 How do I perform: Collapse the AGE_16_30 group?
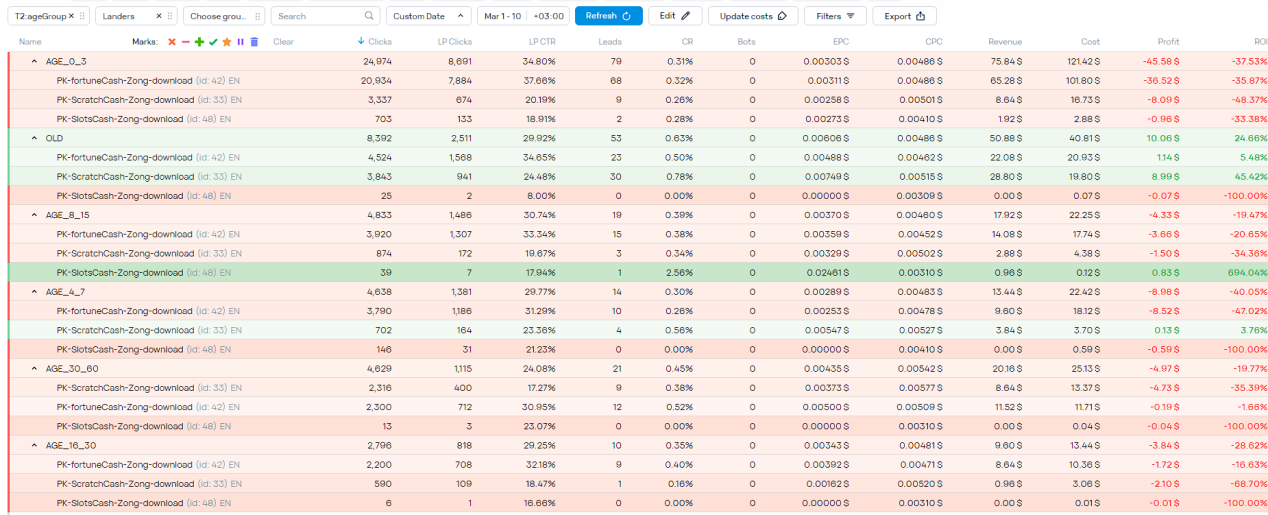[x=34, y=445]
